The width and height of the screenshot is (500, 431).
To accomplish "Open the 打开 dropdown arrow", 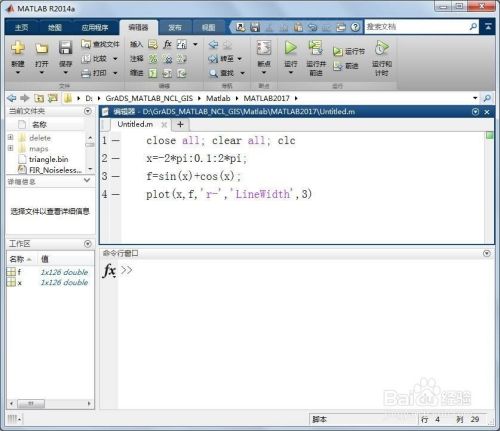I will tap(42, 72).
